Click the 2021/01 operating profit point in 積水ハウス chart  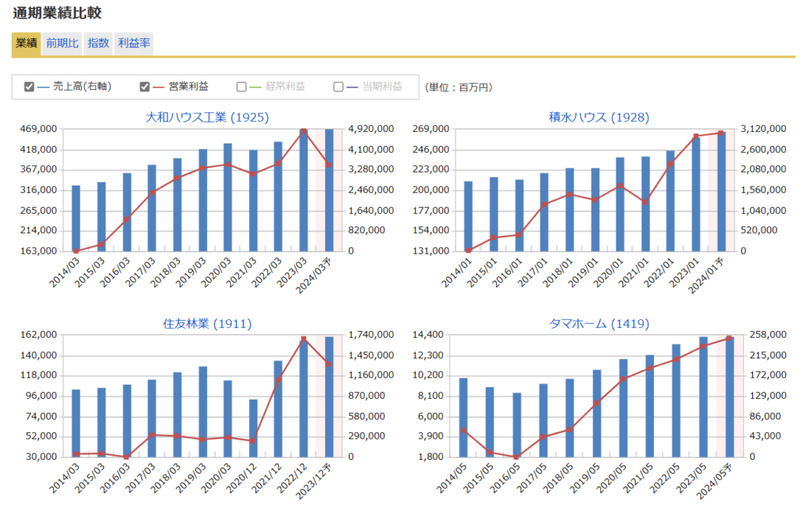tap(645, 203)
